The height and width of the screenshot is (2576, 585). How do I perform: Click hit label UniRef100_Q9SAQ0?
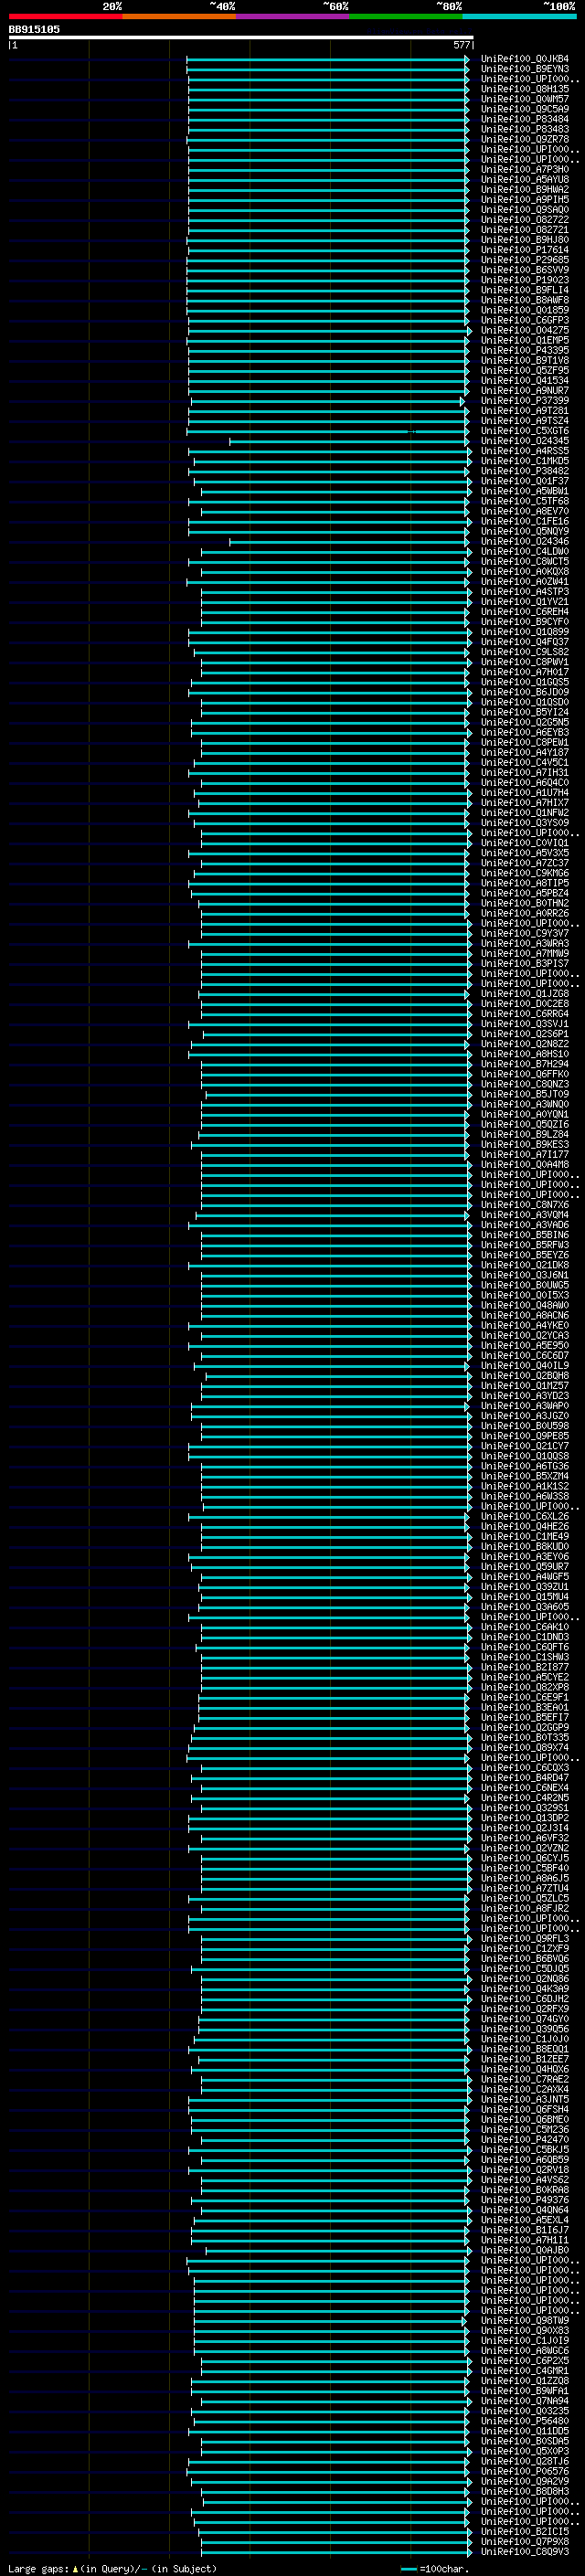(525, 210)
